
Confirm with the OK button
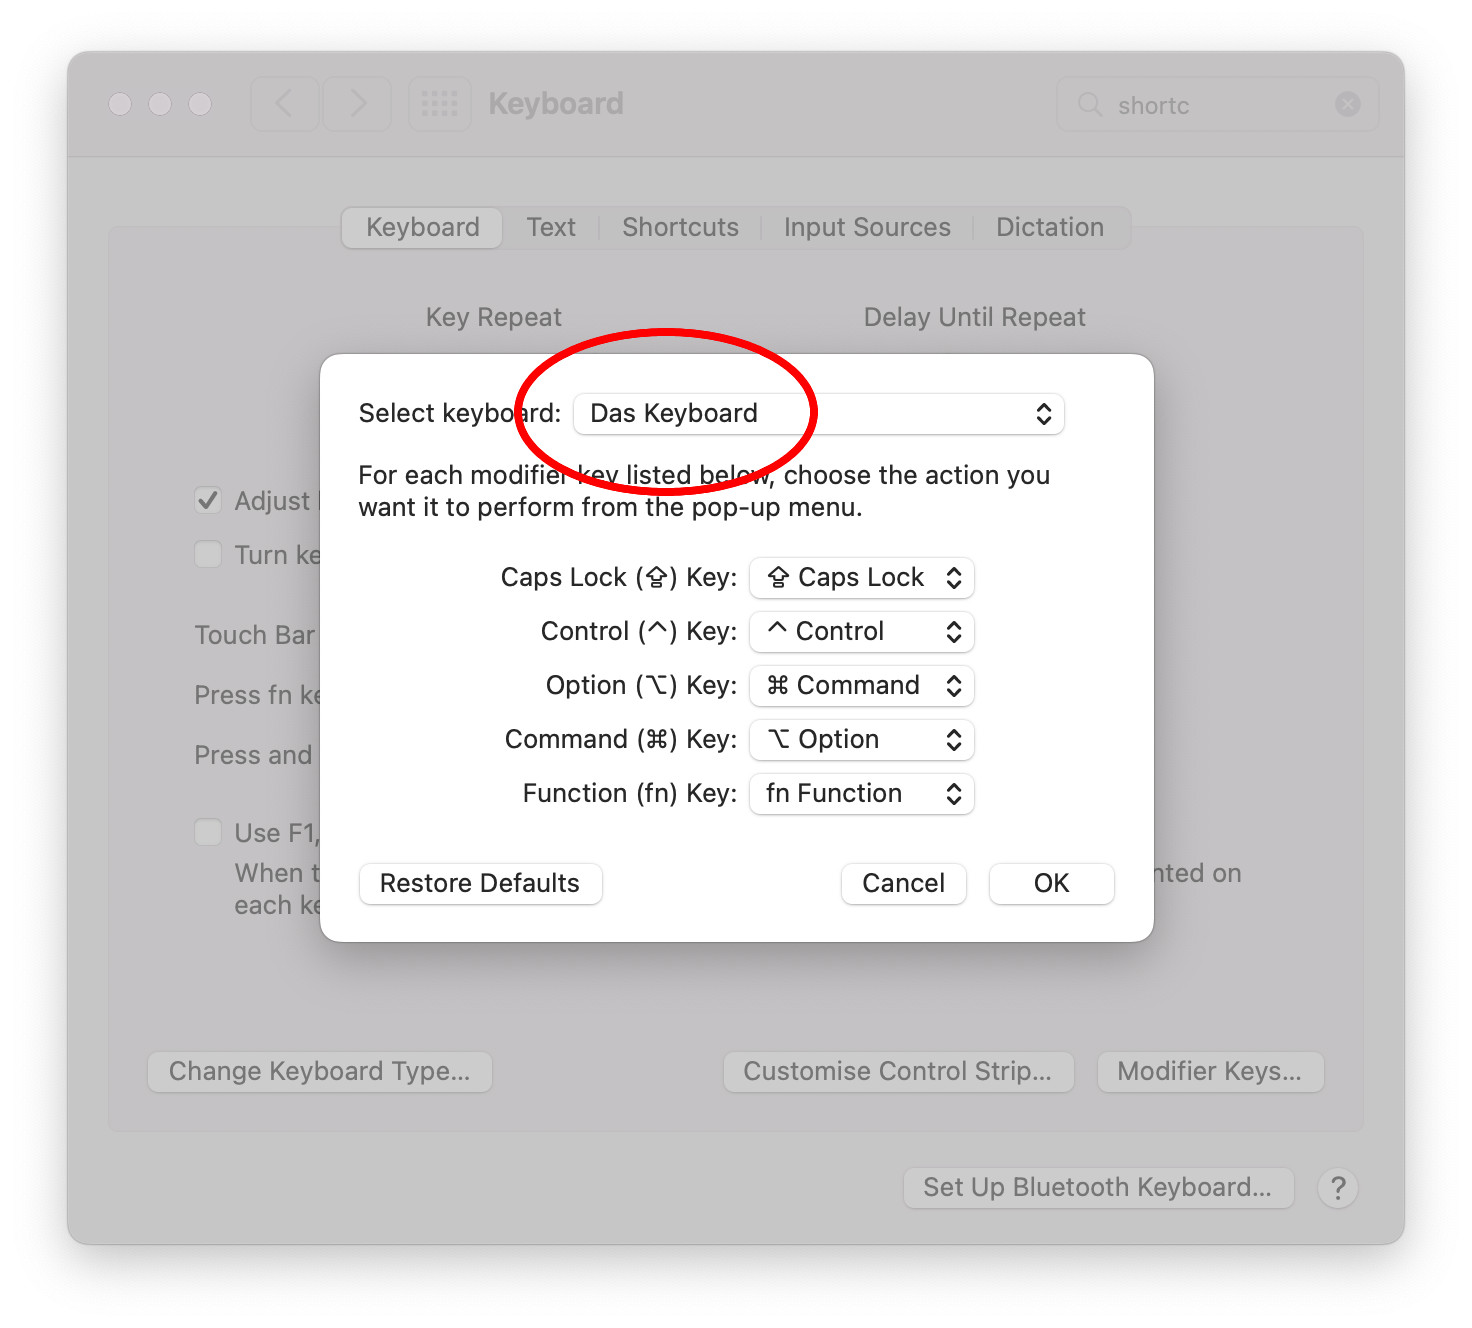click(x=1052, y=884)
